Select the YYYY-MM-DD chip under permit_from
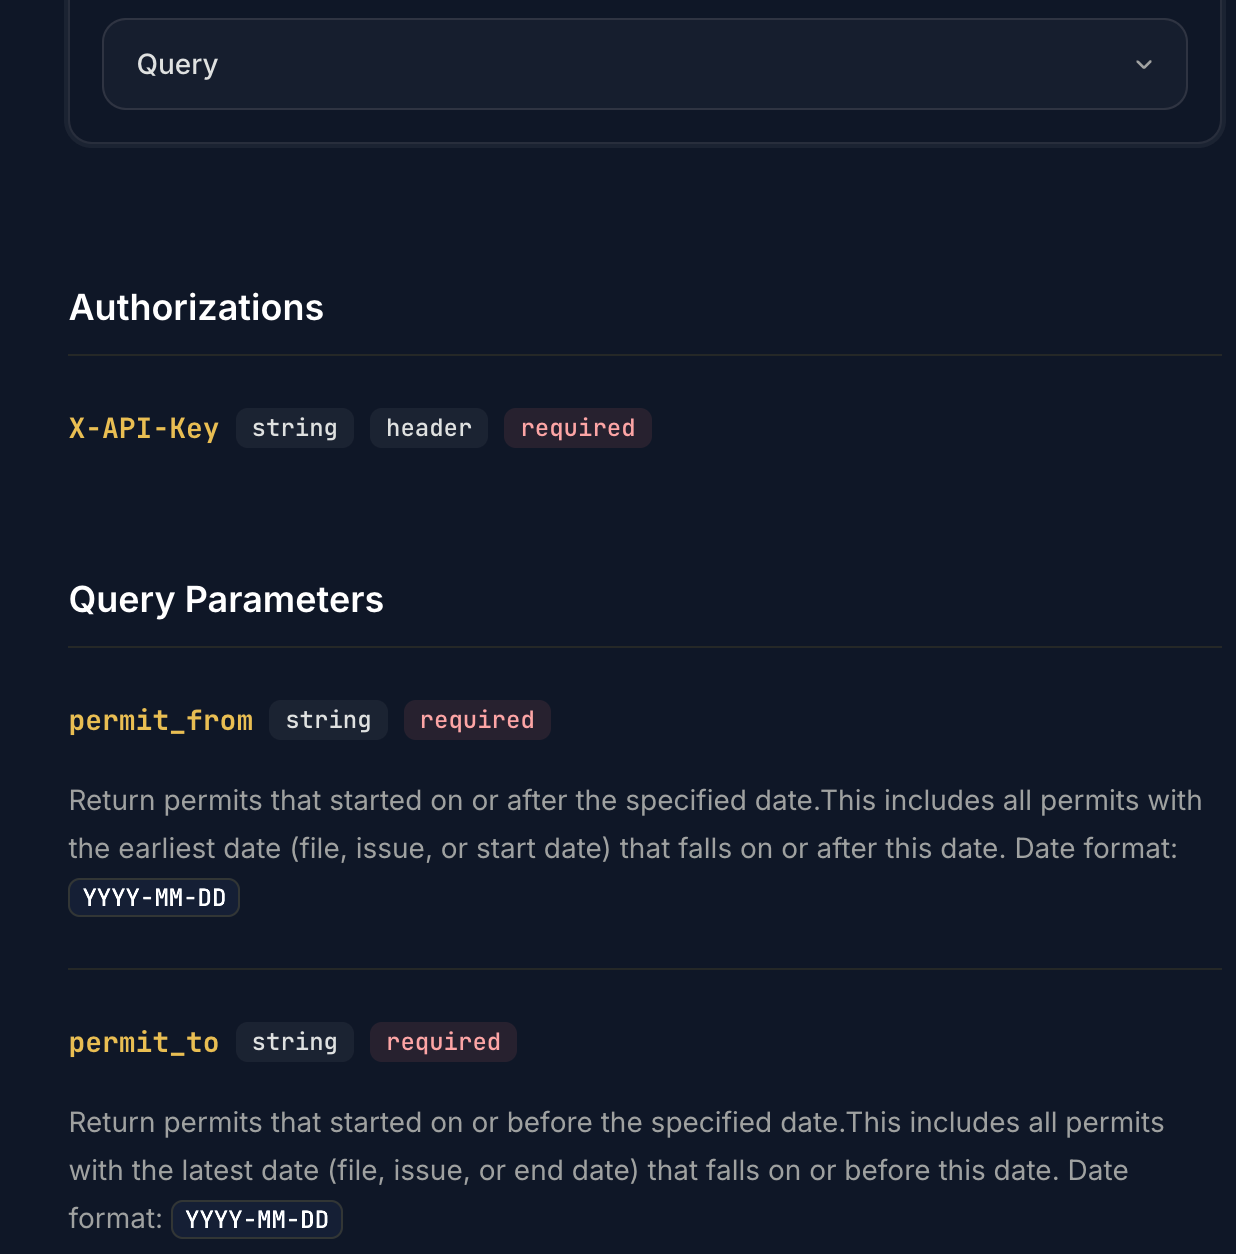Screen dimensions: 1236x1254 (153, 897)
